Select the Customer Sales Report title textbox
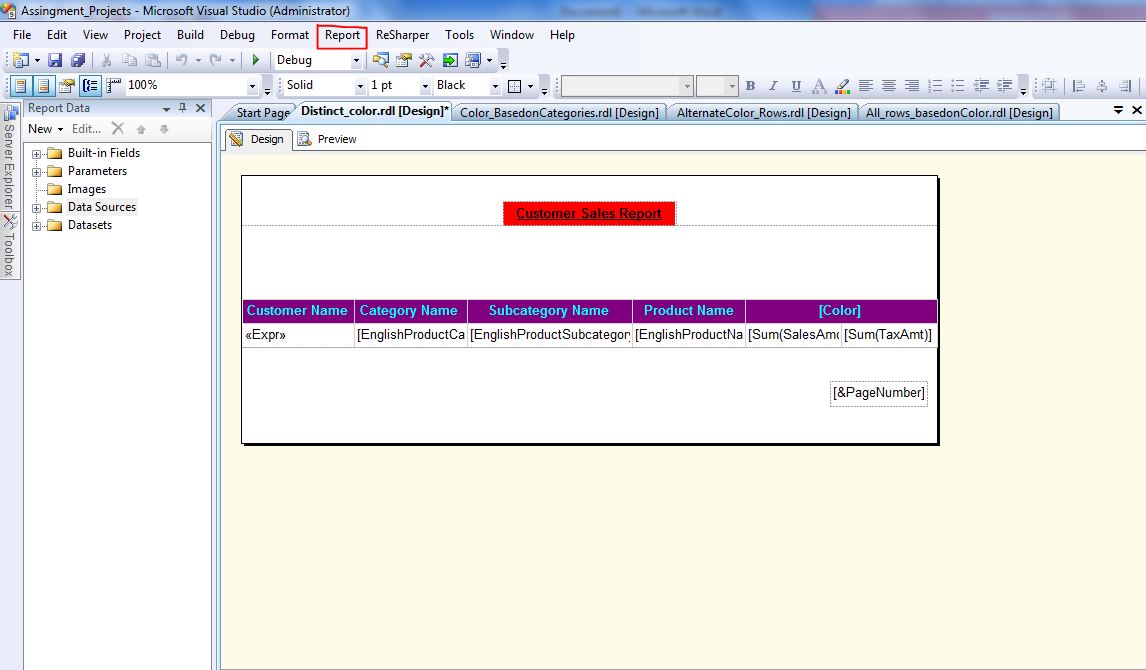The image size is (1146, 670). coord(588,213)
